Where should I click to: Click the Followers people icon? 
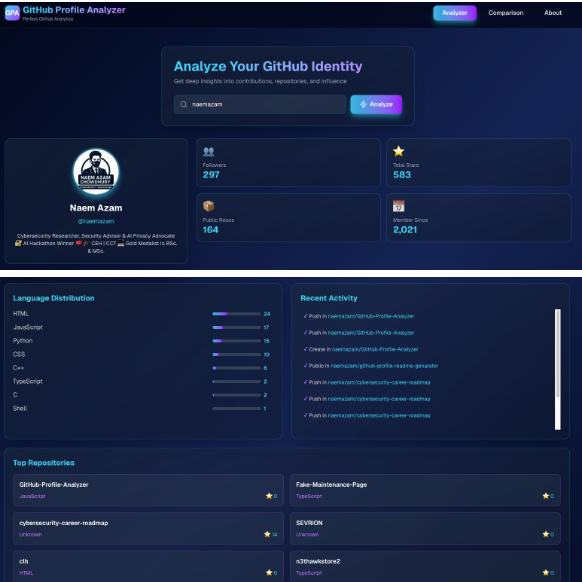(x=208, y=151)
